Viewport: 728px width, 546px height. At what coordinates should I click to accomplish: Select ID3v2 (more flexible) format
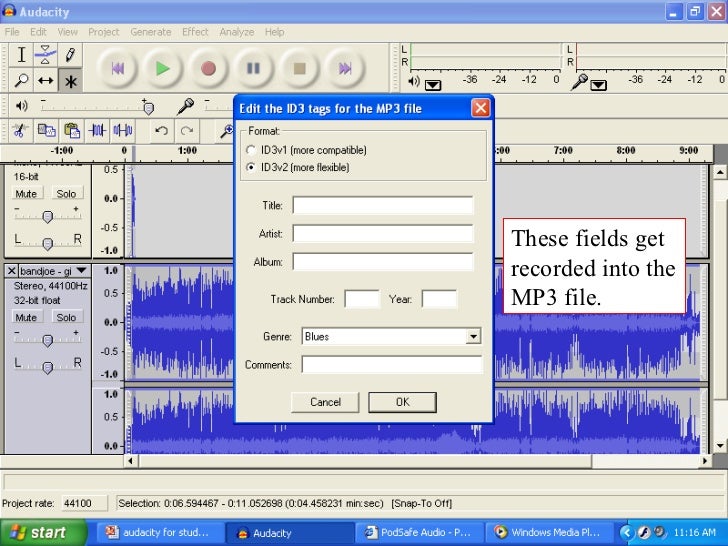click(251, 168)
